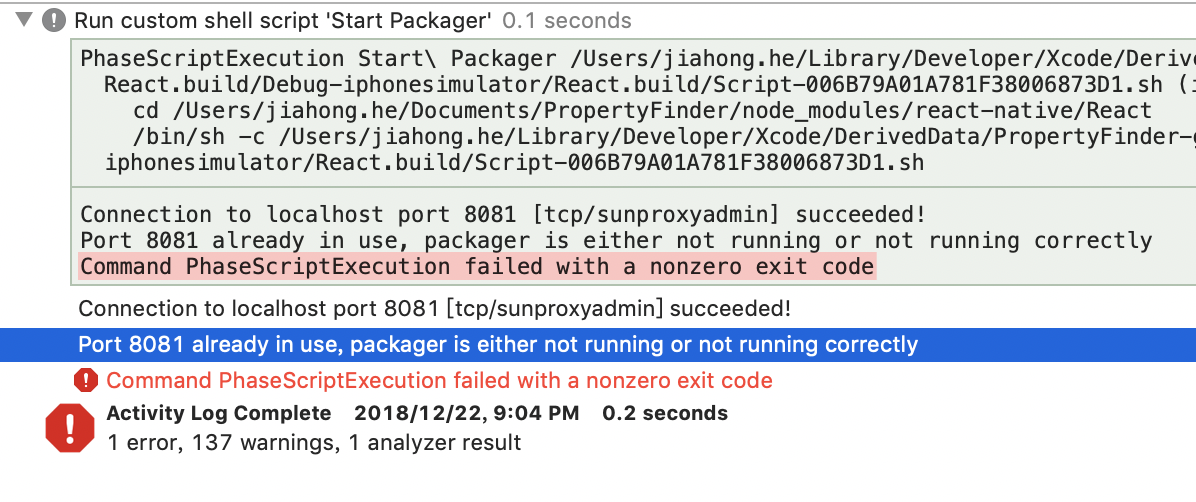Click the '2018/12/22, 9:04 PM' timestamp

pos(466,414)
